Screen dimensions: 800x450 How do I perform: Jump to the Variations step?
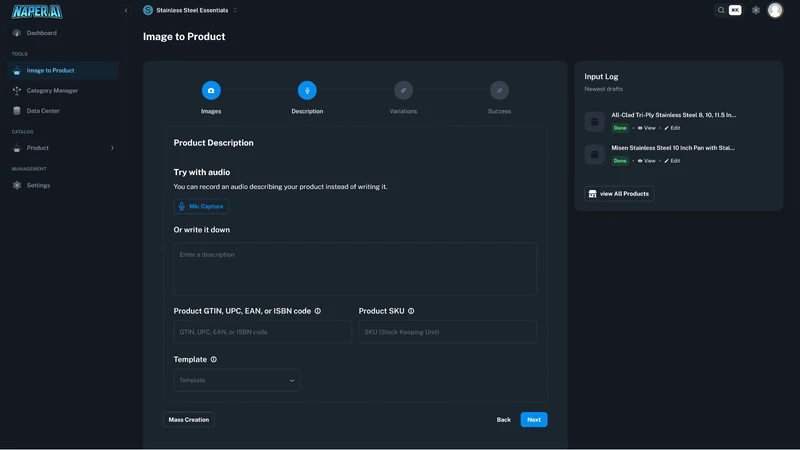tap(403, 90)
